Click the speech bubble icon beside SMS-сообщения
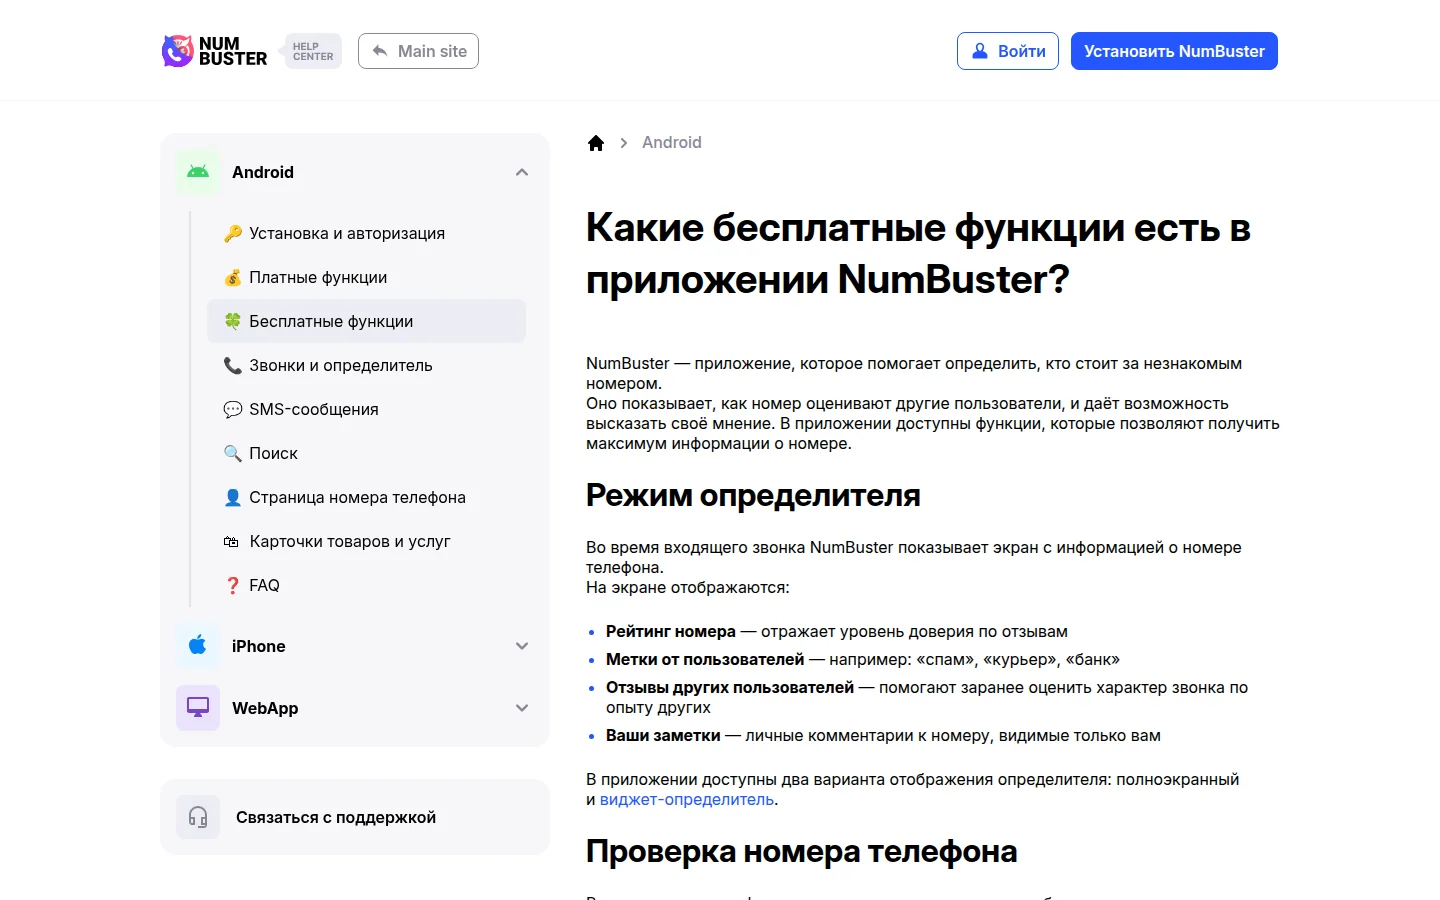The height and width of the screenshot is (900, 1440). click(x=233, y=409)
